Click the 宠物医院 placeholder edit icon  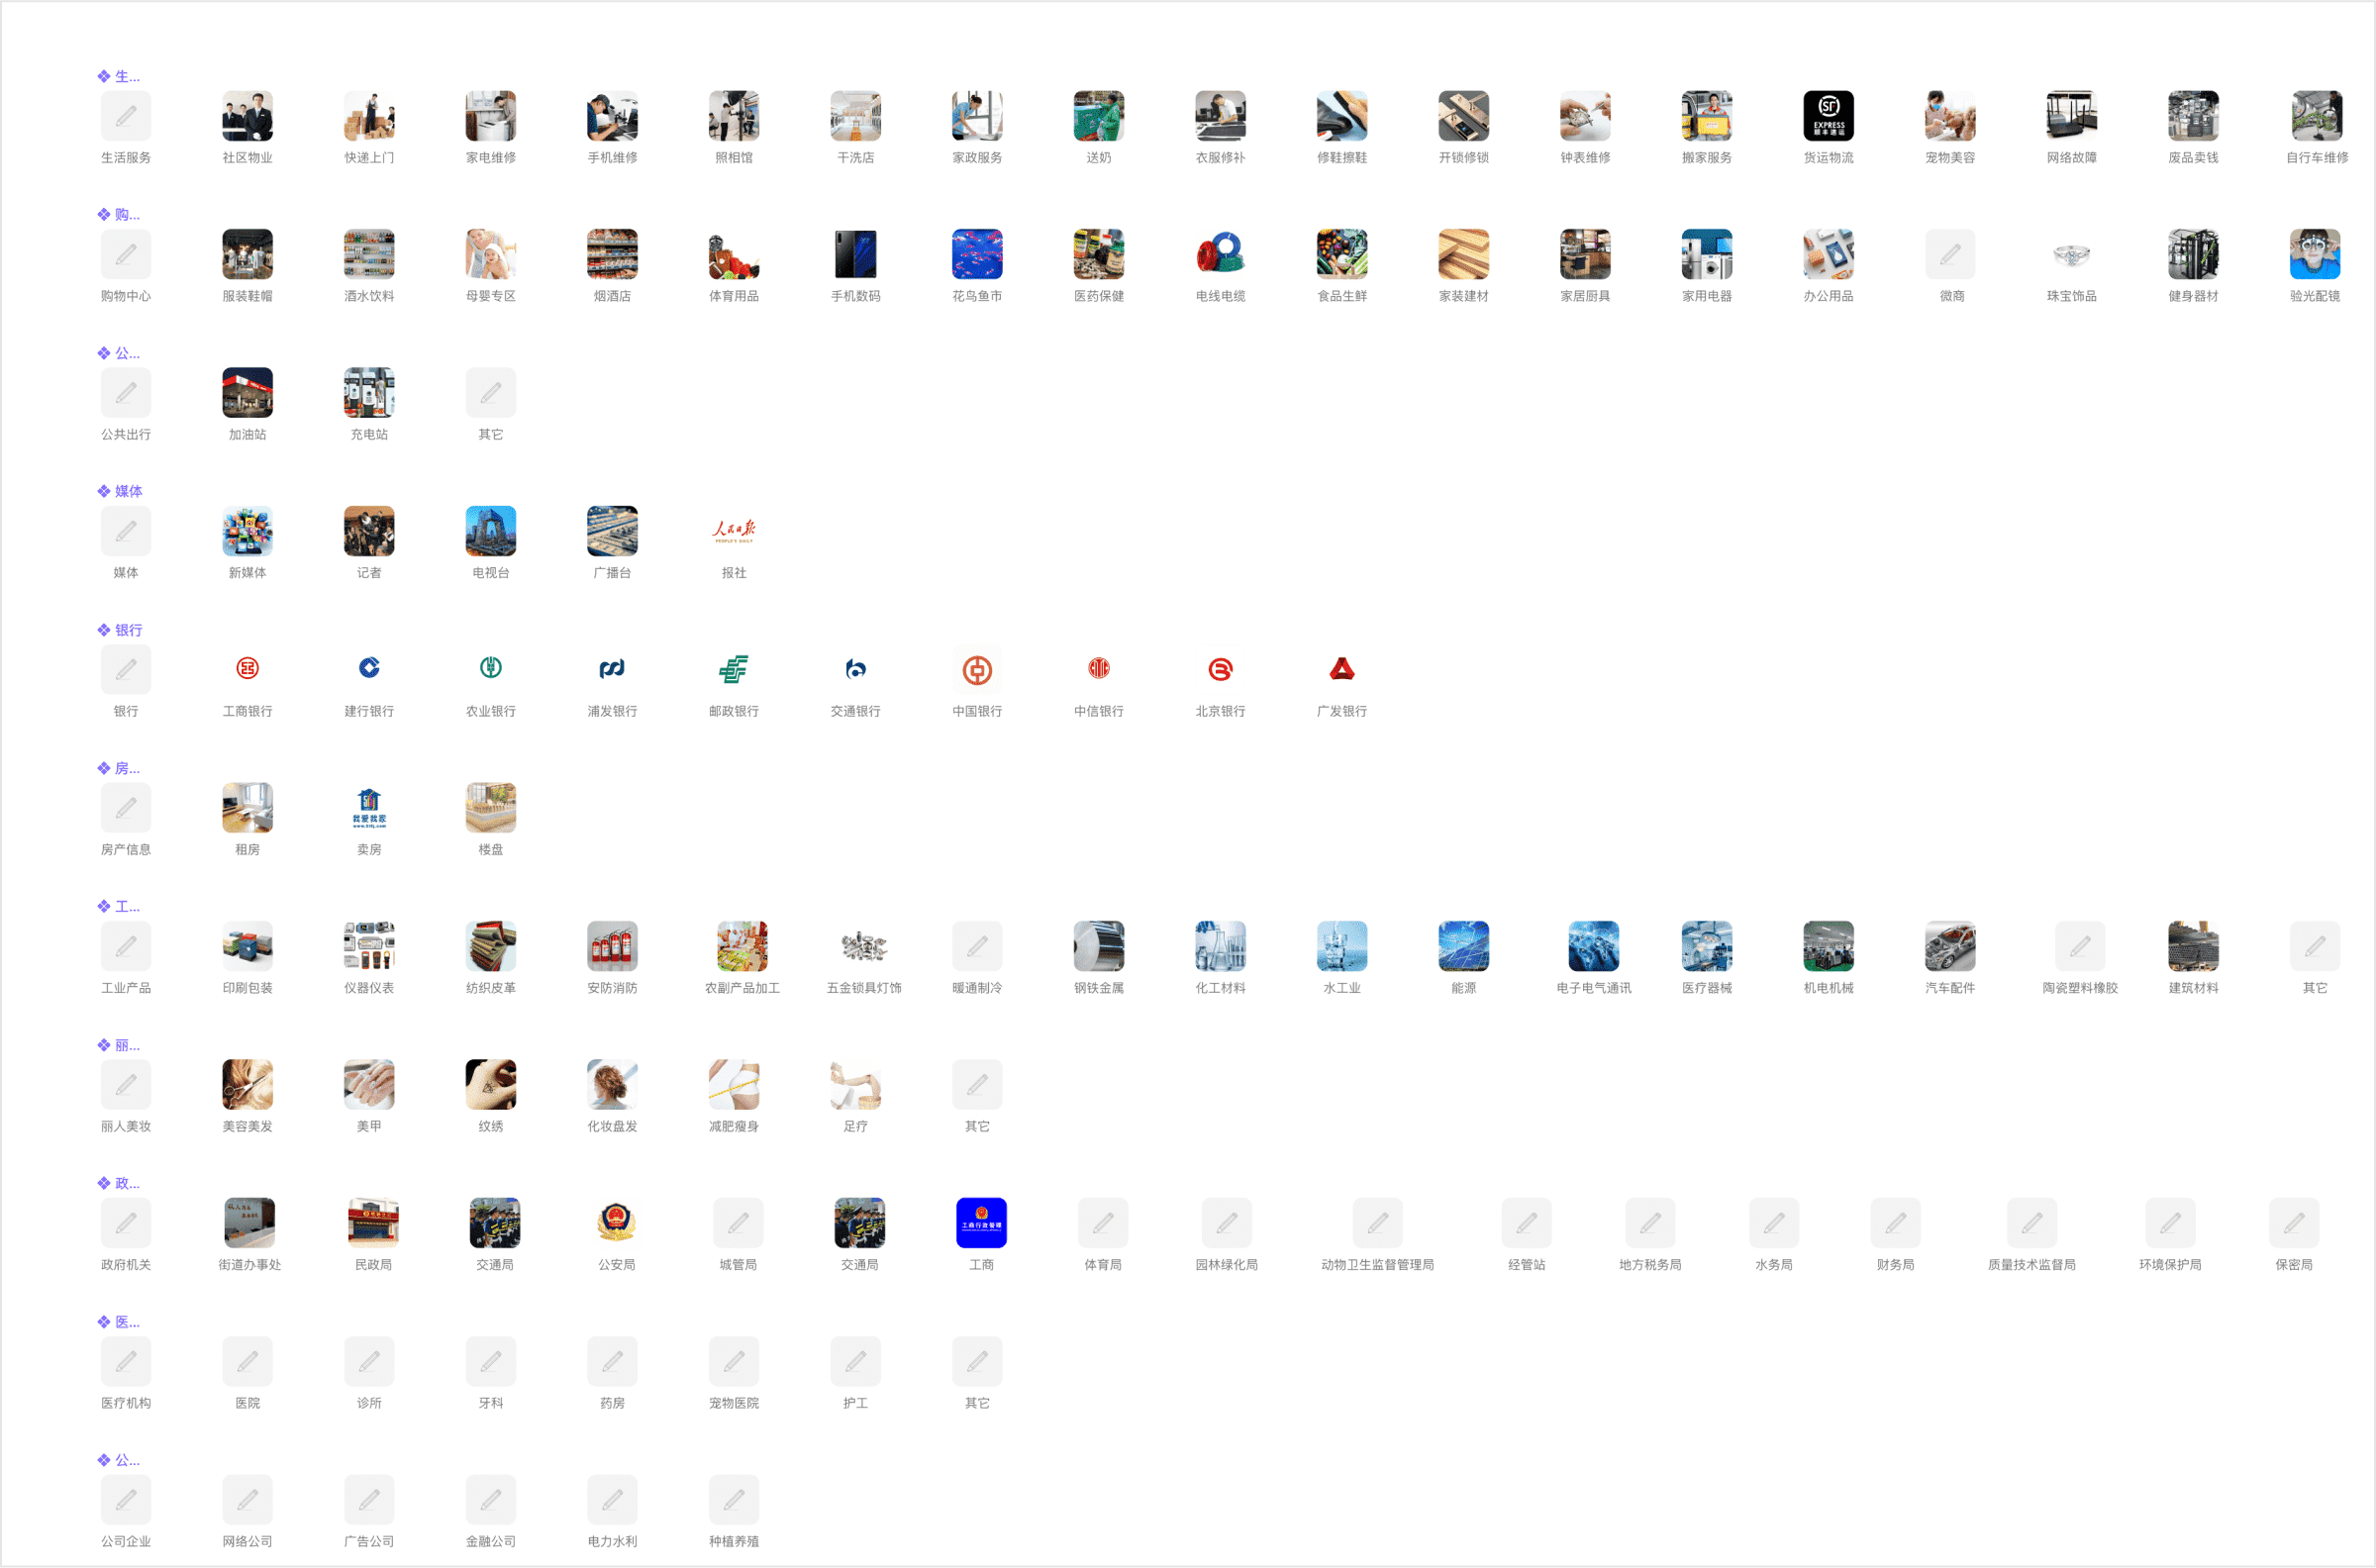click(734, 1362)
